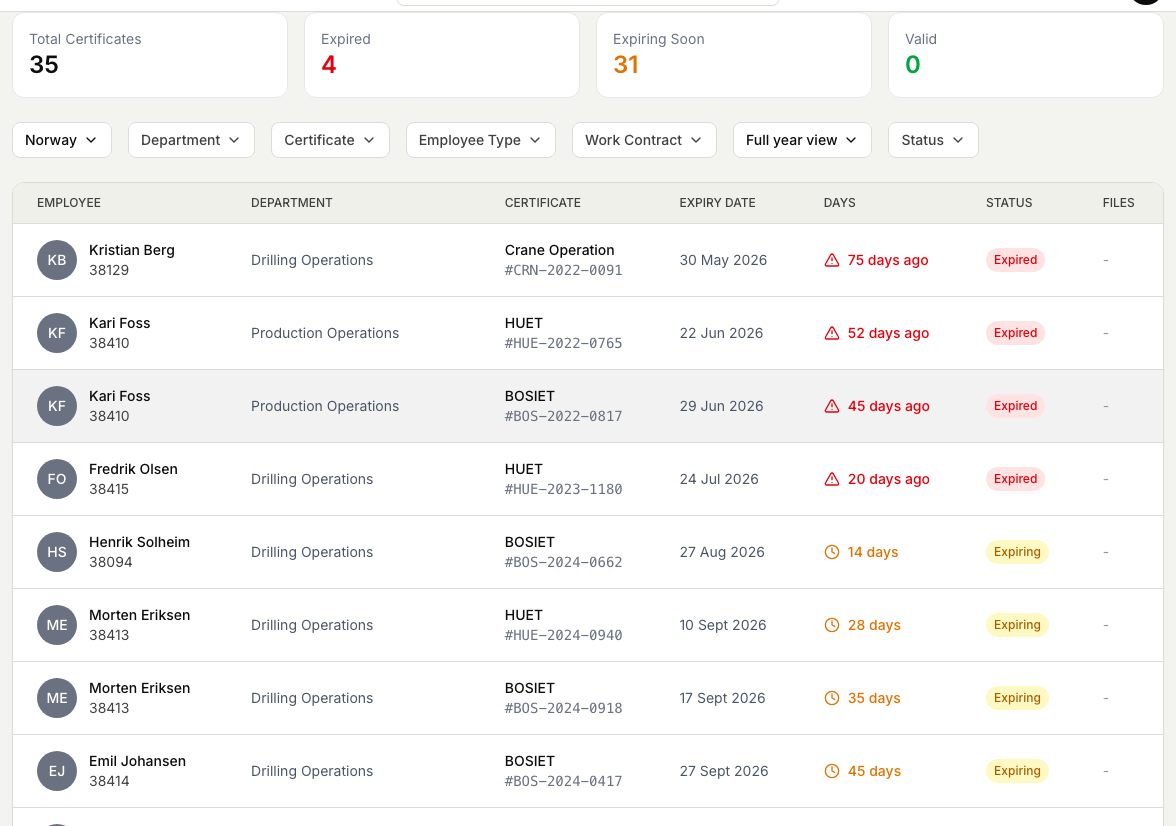Click the EJ avatar for Emil Johansen

point(57,771)
